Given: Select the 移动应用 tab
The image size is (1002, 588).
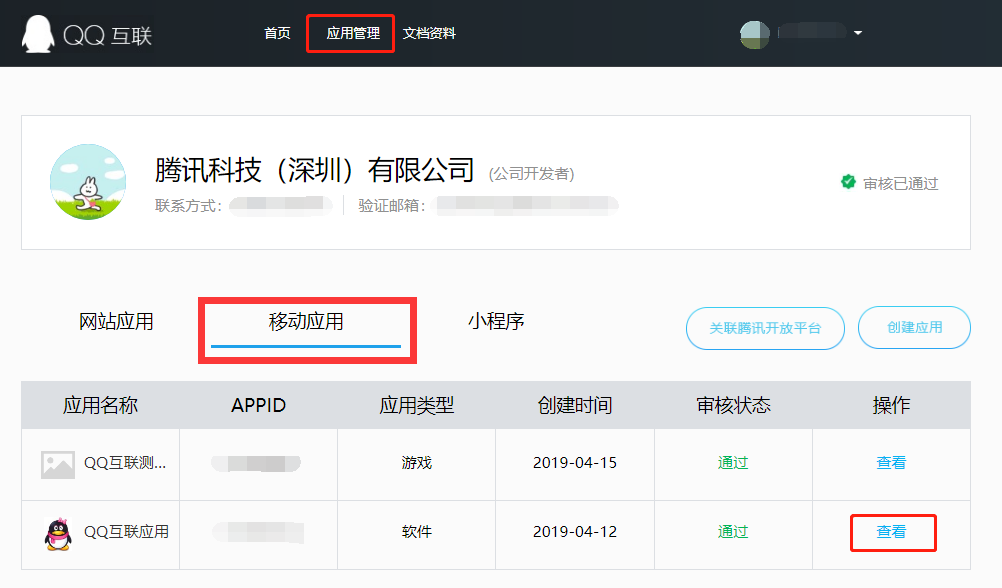Looking at the screenshot, I should [306, 321].
